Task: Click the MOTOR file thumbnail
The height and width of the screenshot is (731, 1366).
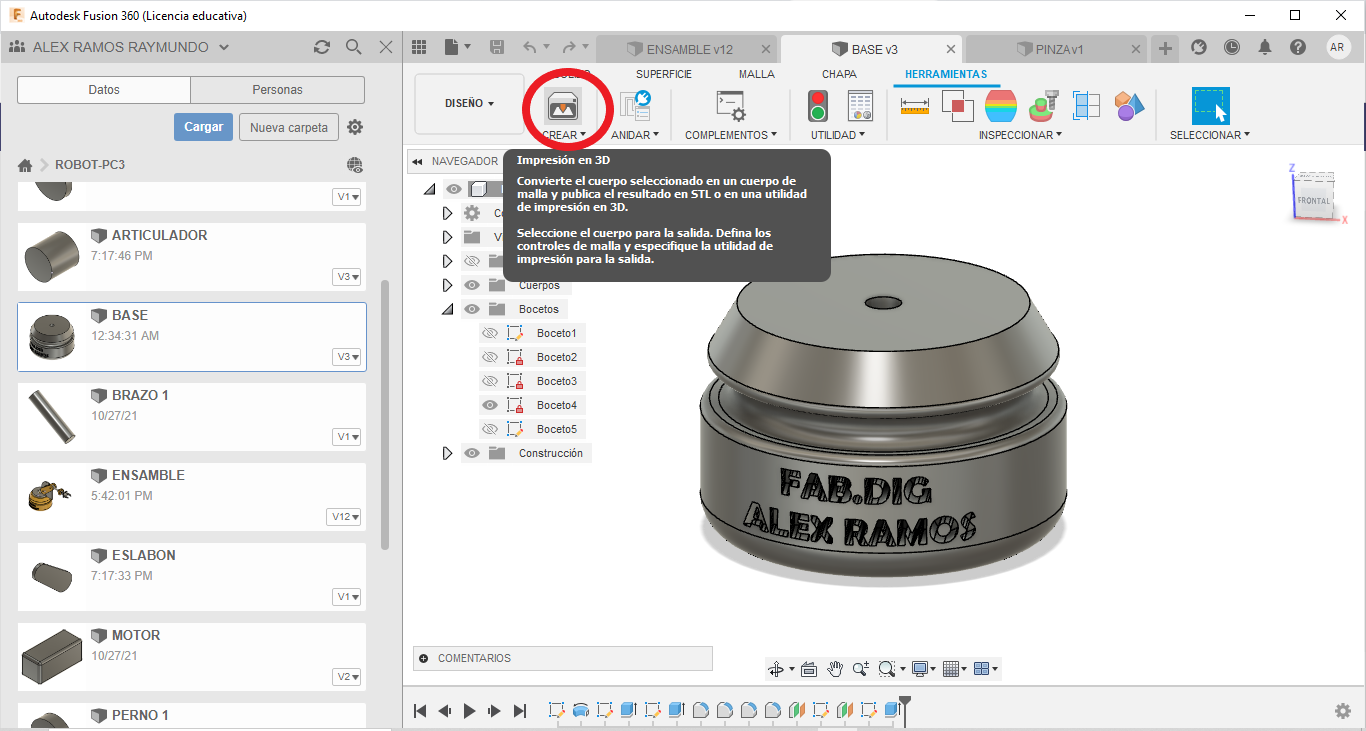Action: [51, 655]
